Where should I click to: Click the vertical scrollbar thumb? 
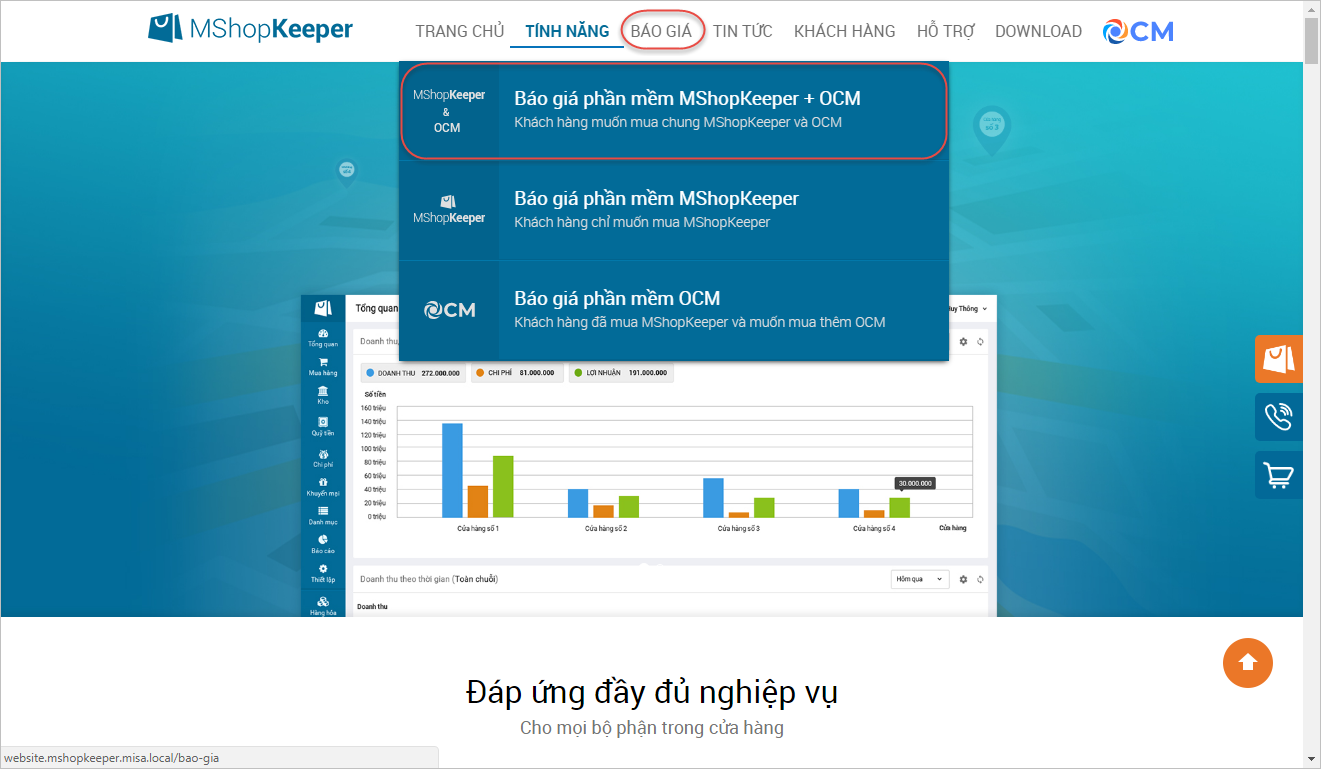click(1312, 40)
